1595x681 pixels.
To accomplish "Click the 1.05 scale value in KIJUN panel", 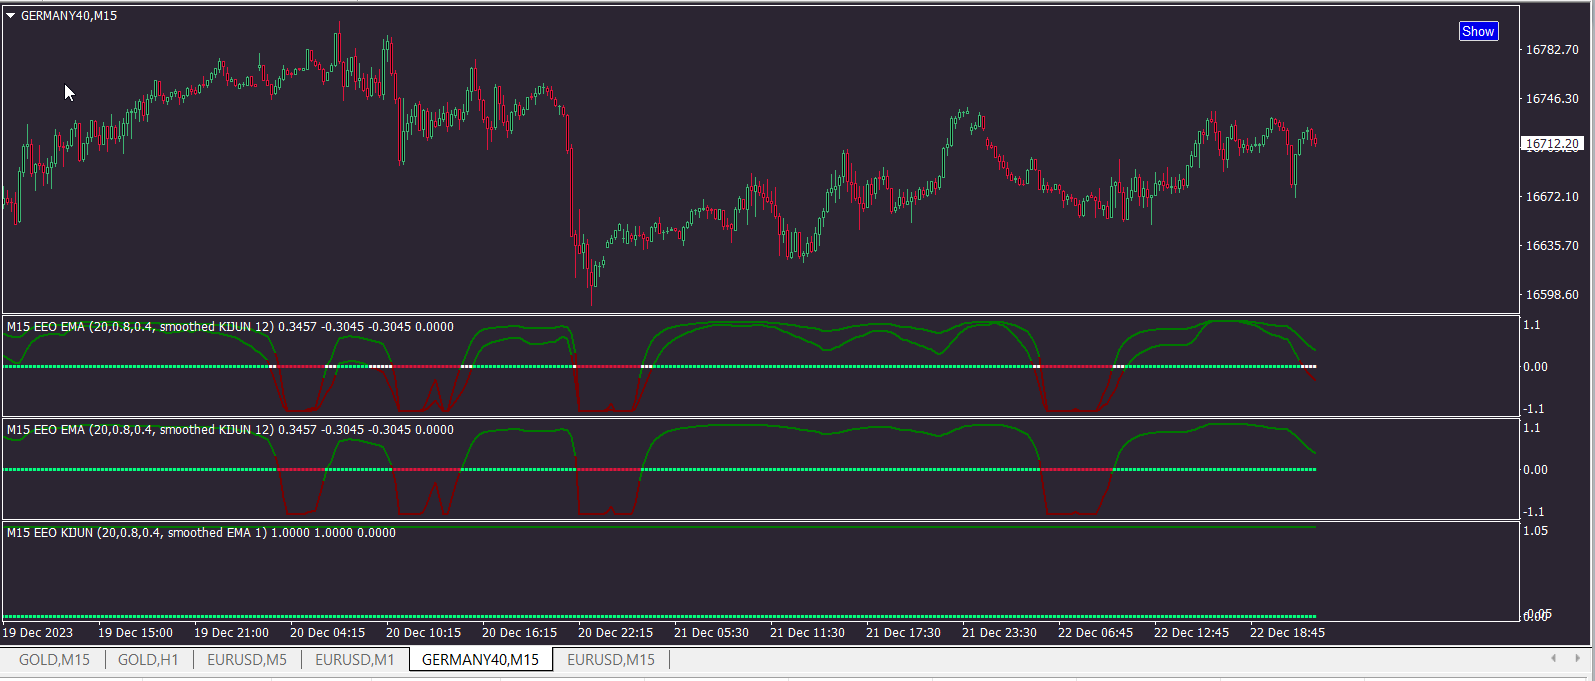I will point(1535,530).
